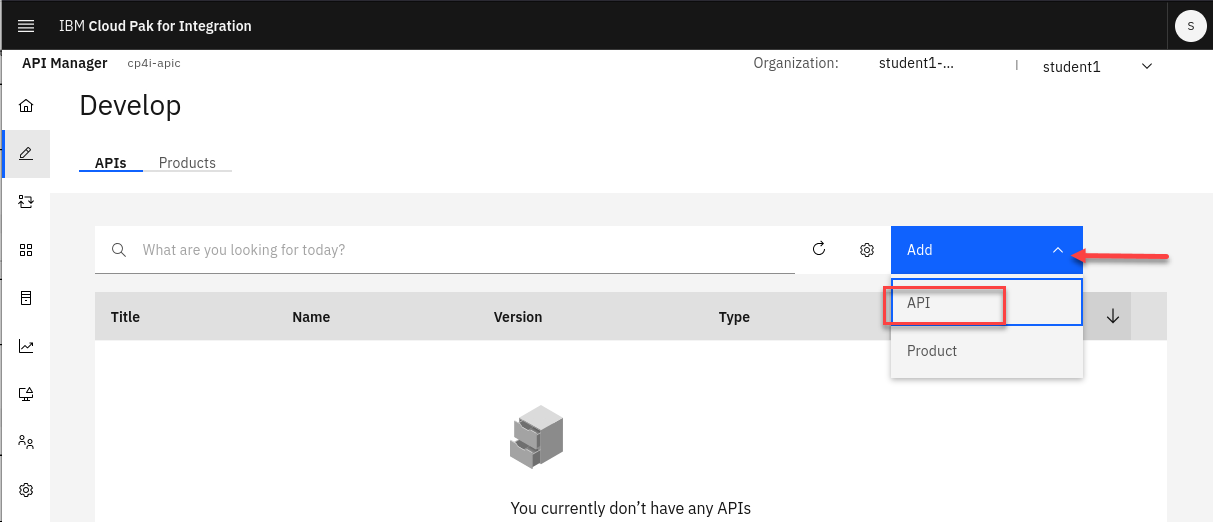Screen dimensions: 1213x522
Task: Open the Settings gear in sidebar
Action: tap(26, 490)
